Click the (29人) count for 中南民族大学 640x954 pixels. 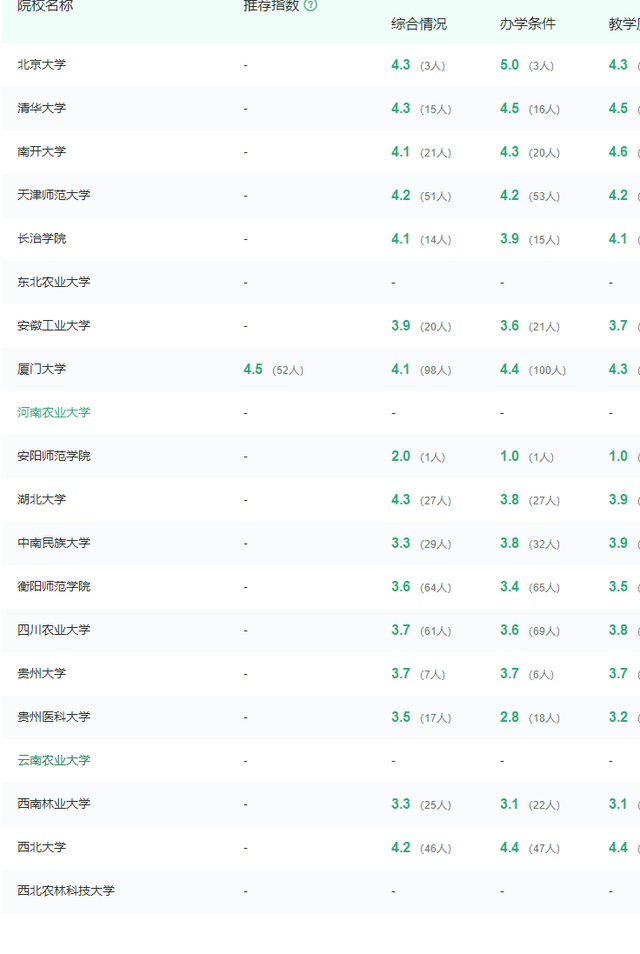pos(436,544)
